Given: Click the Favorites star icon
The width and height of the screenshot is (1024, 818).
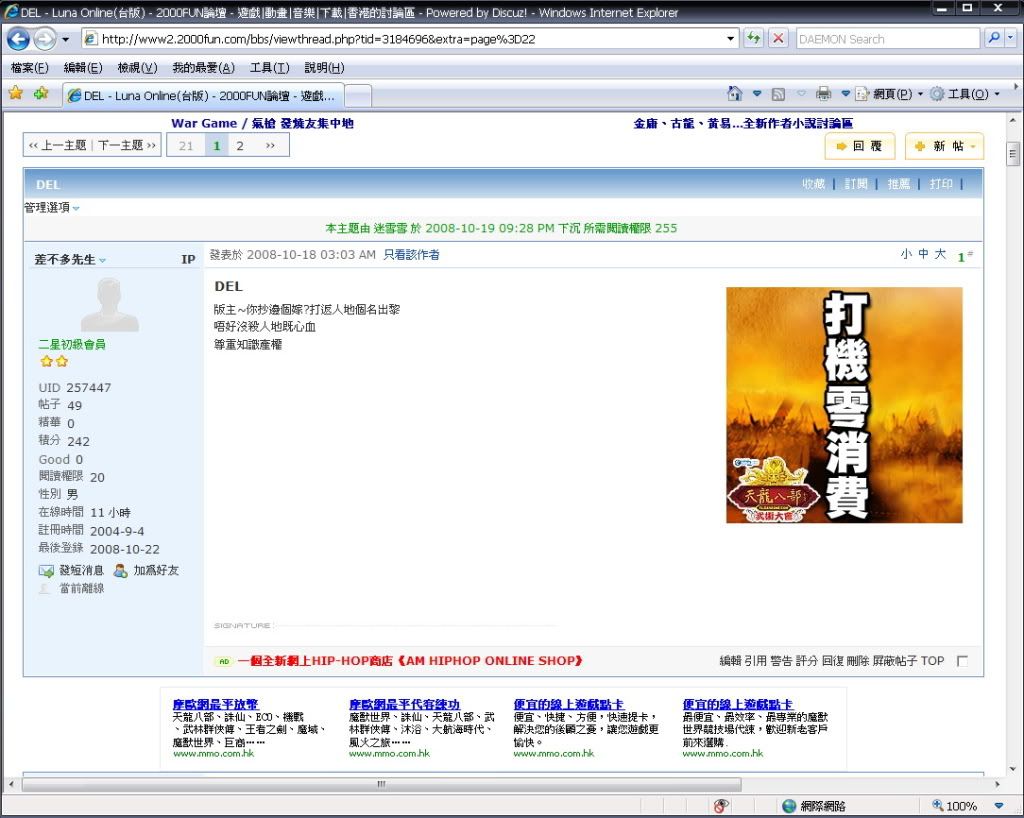Looking at the screenshot, I should [16, 93].
